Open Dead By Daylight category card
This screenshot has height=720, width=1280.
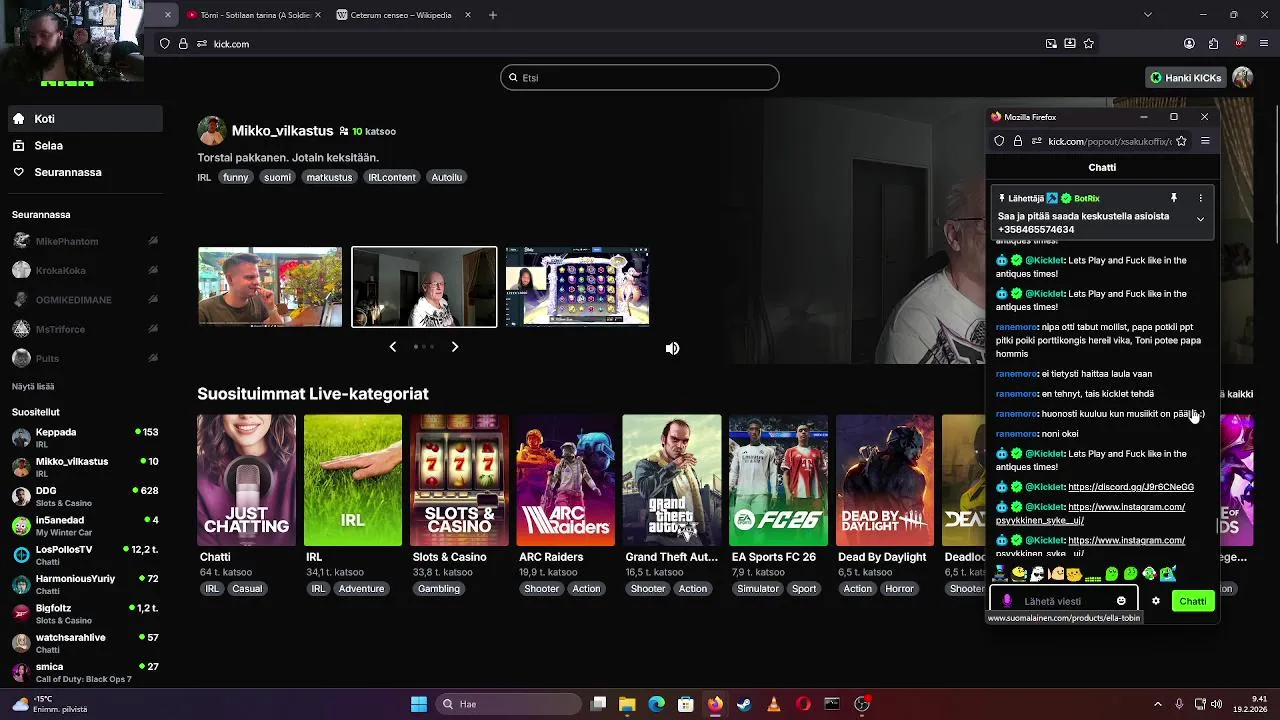coord(885,480)
